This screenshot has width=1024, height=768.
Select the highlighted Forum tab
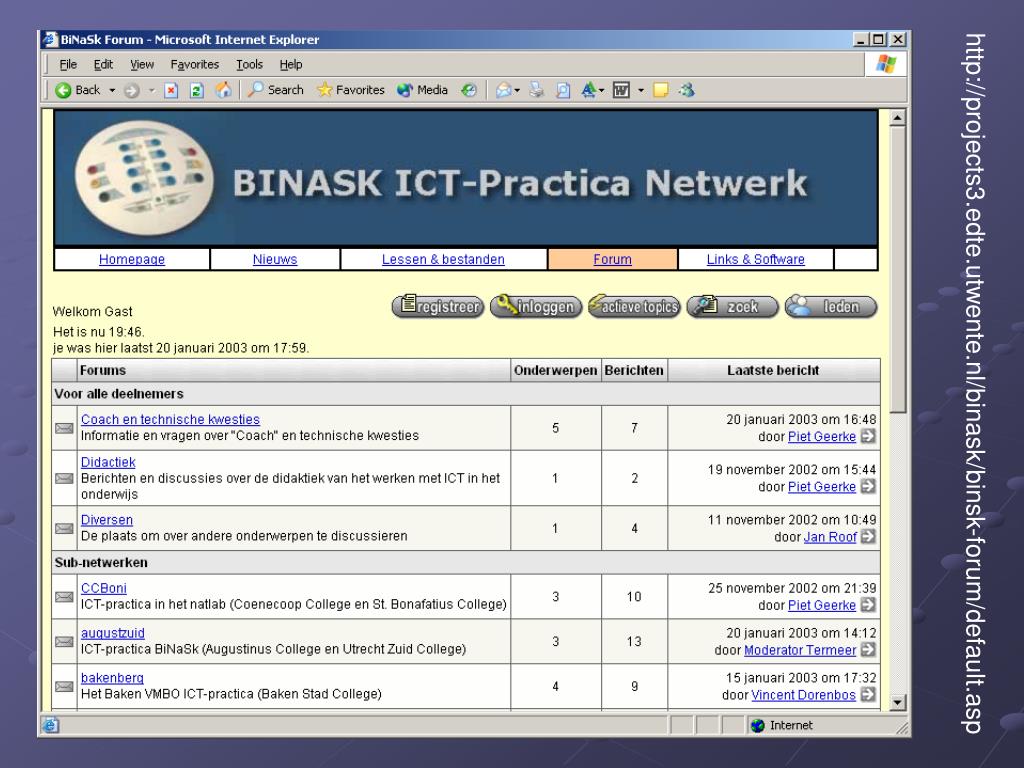tap(613, 259)
